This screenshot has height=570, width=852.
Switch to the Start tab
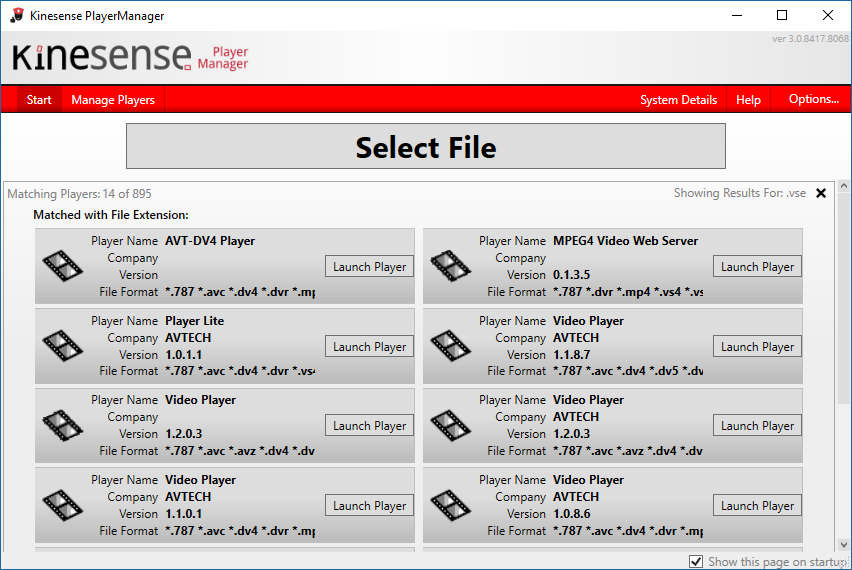pyautogui.click(x=39, y=100)
